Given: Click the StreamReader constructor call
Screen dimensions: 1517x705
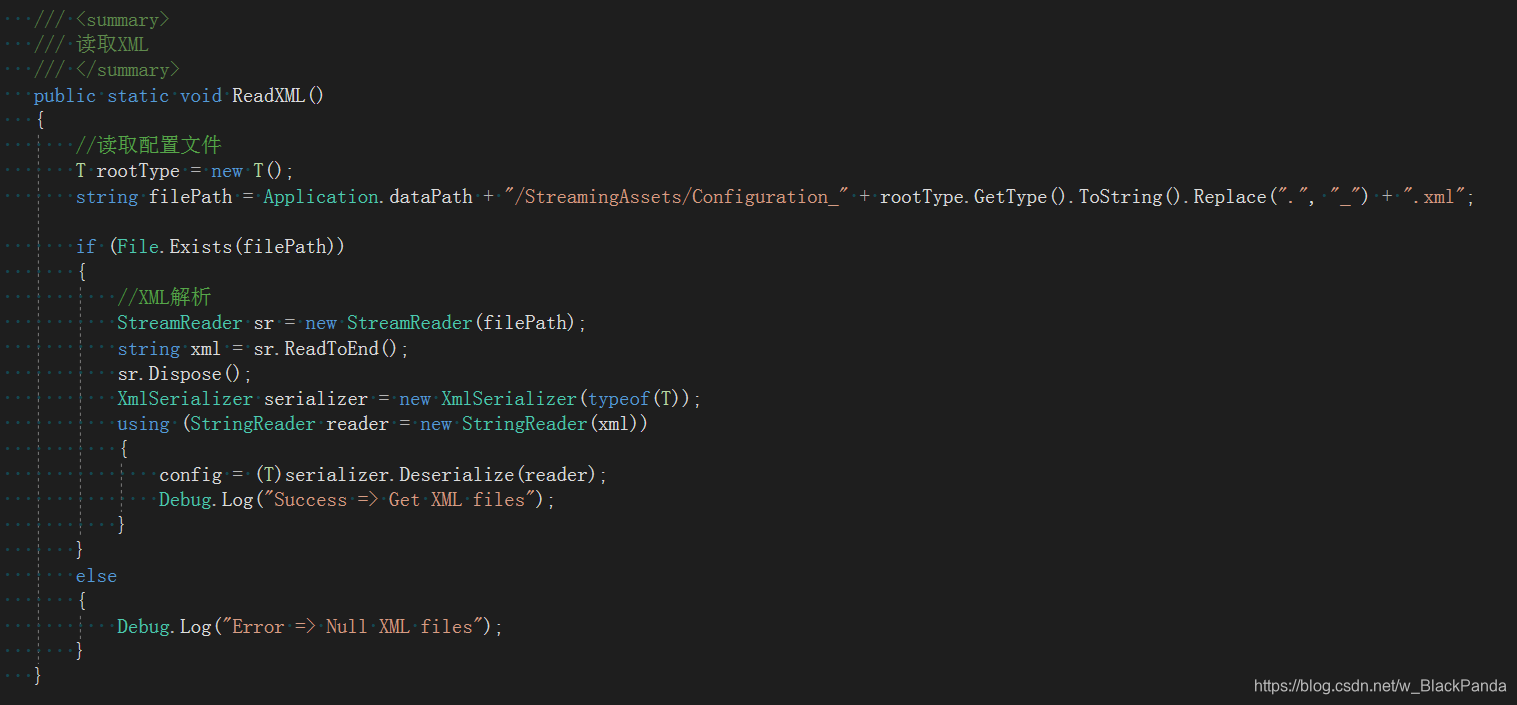Looking at the screenshot, I should [x=409, y=322].
